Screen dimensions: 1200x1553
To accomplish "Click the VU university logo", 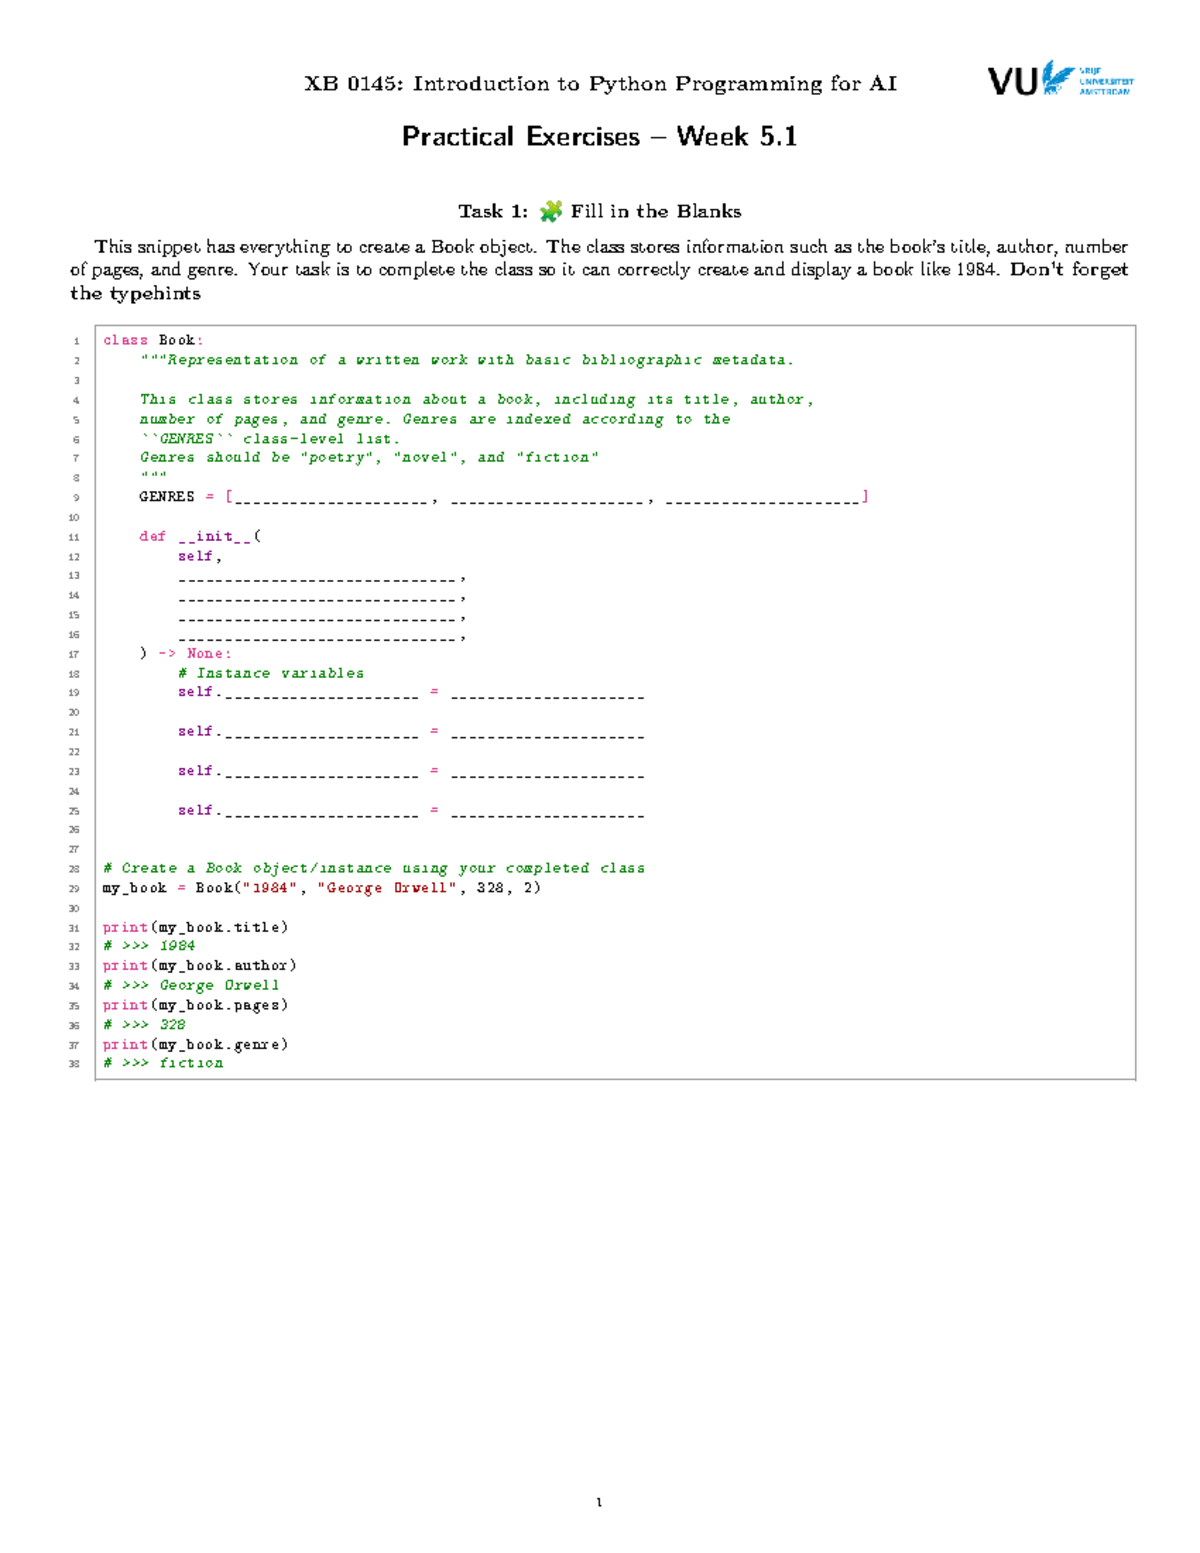I will point(1061,78).
